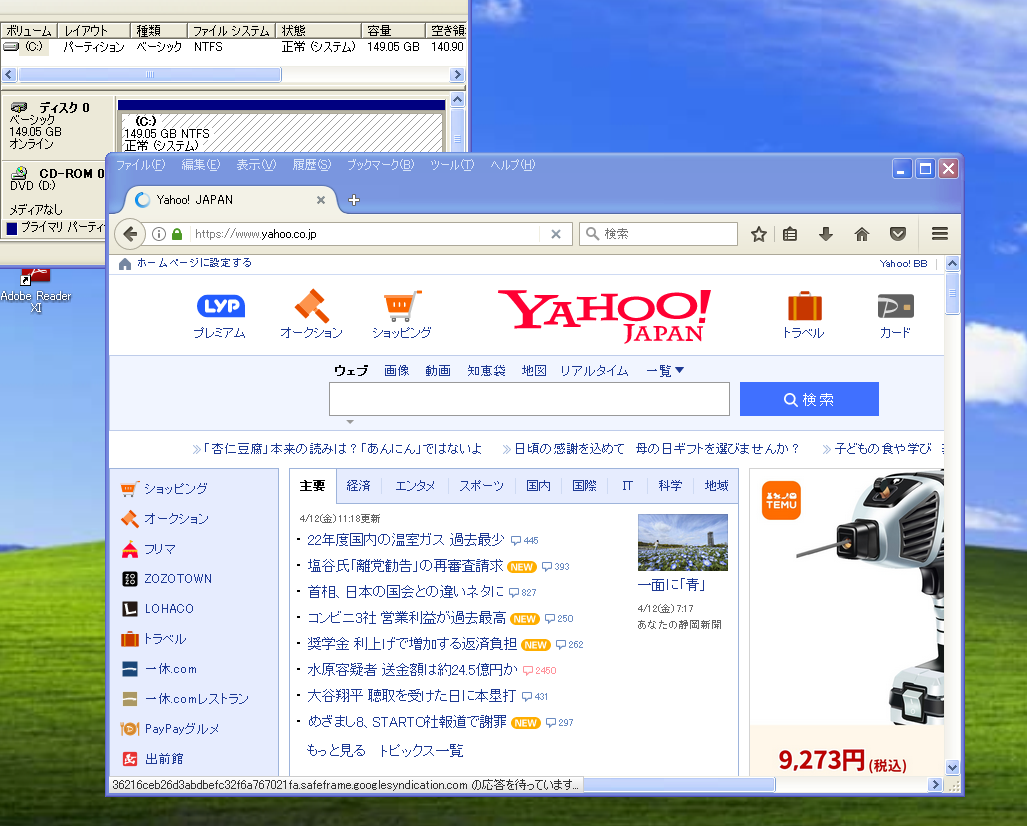The width and height of the screenshot is (1027, 826).
Task: Switch to the エンタメ news tab
Action: [x=415, y=485]
